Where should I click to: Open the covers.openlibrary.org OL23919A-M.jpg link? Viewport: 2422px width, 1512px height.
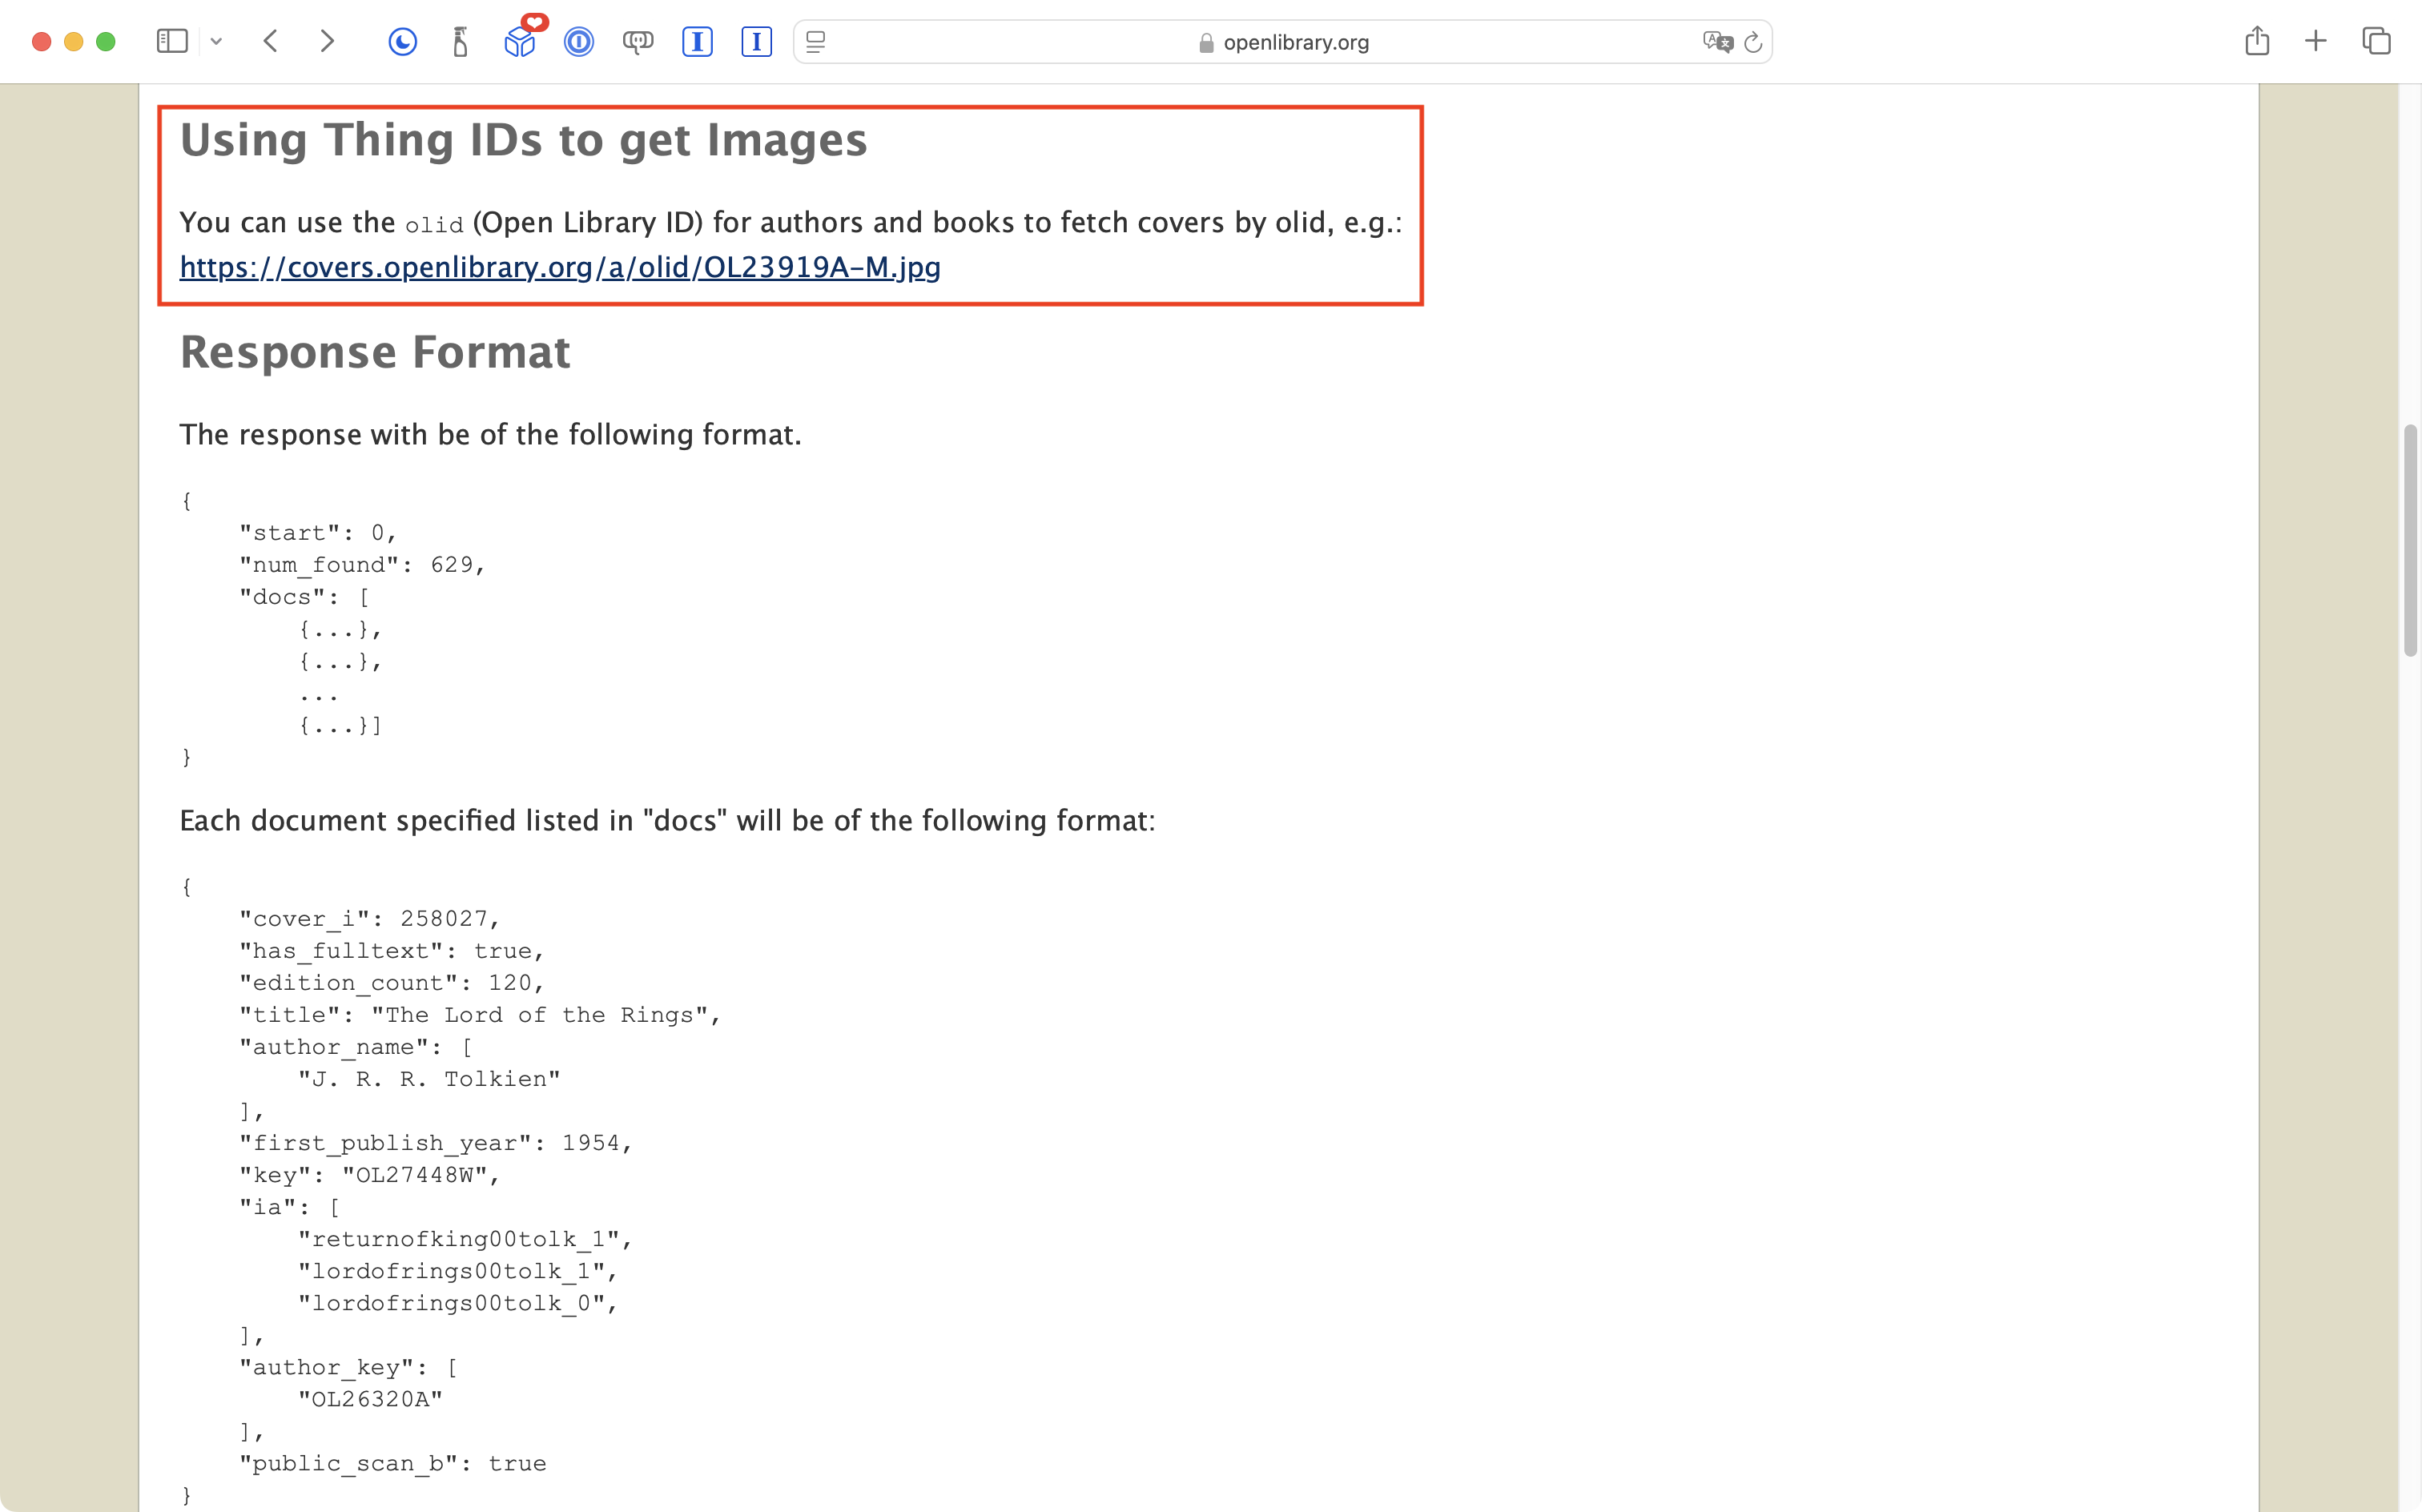560,267
